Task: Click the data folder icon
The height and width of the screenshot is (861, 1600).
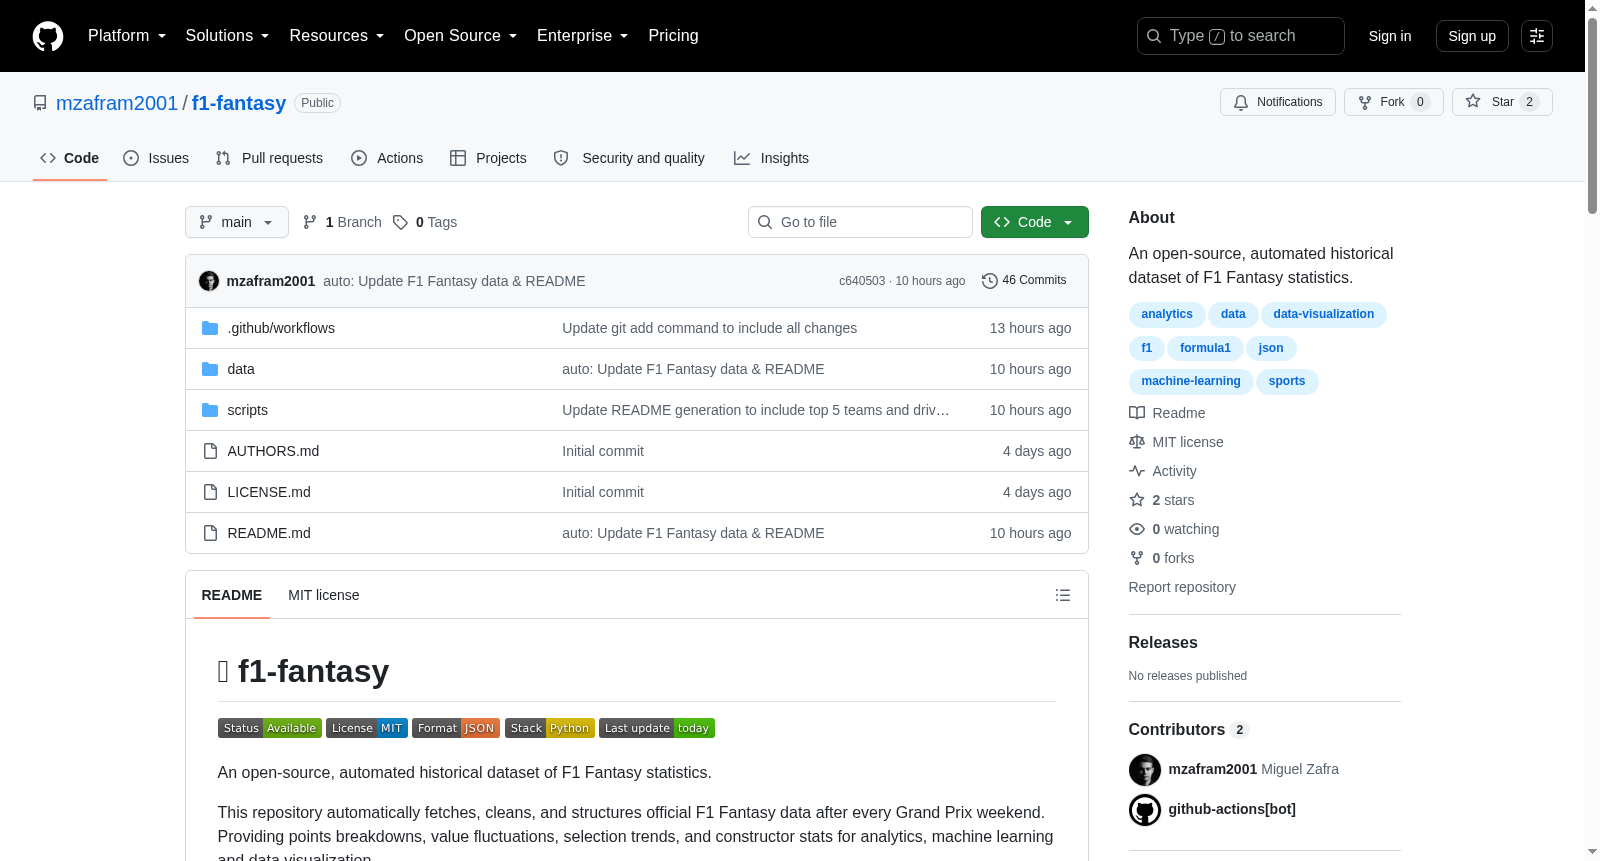Action: (210, 369)
